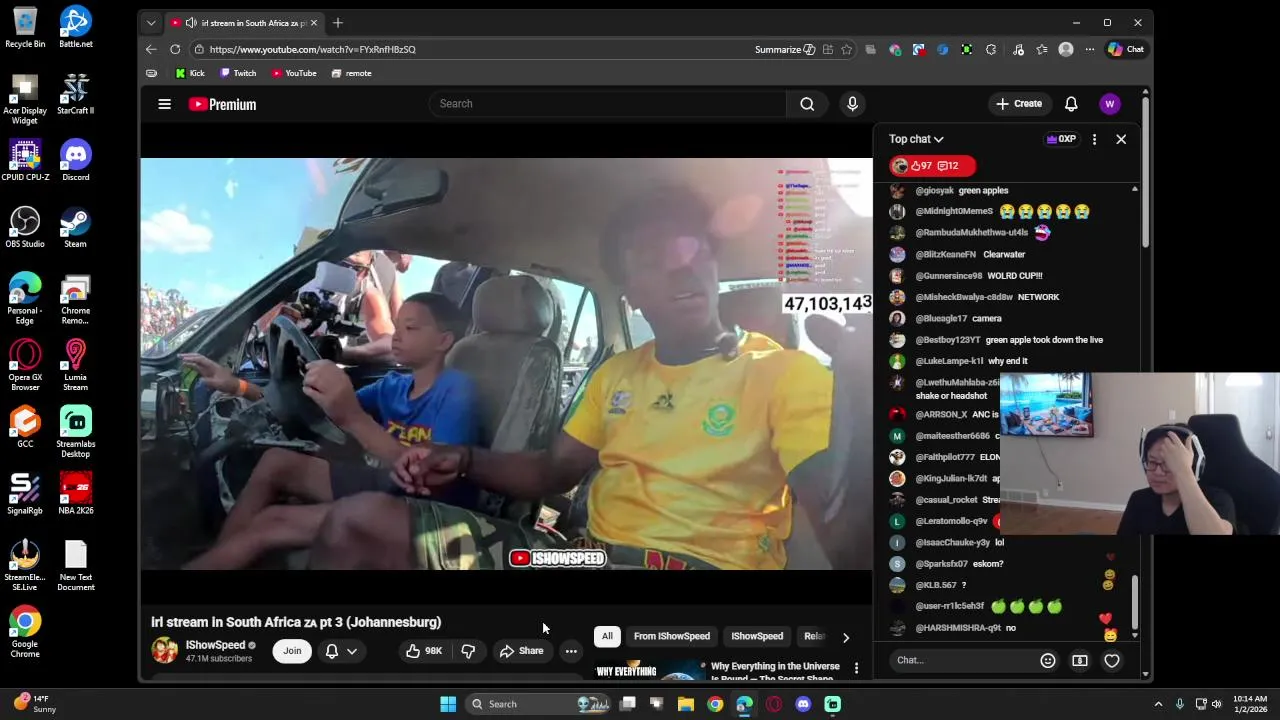Screen dimensions: 1280x720
Task: Play the Why Everything in the Universe thumbnail
Action: coord(652,672)
